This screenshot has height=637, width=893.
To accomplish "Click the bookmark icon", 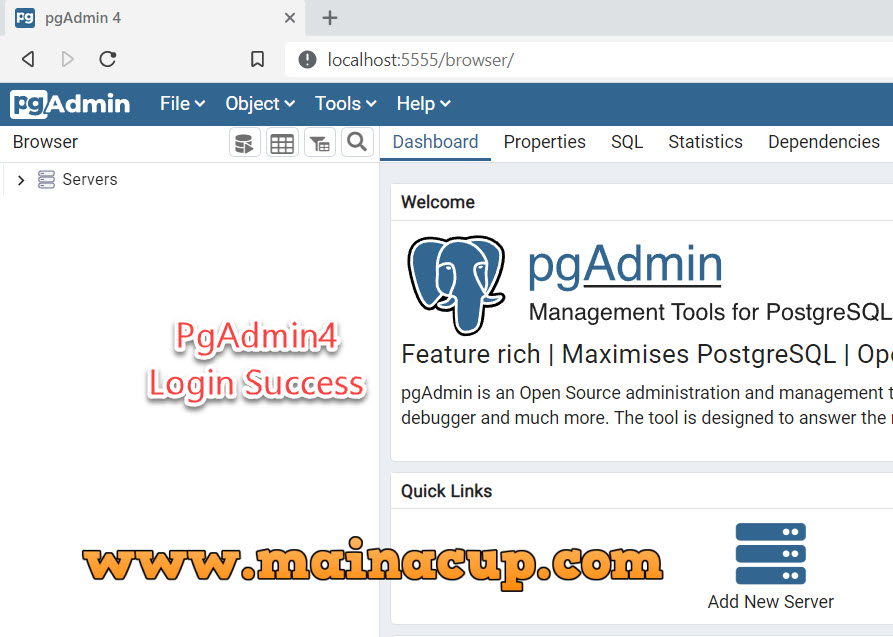I will point(257,59).
